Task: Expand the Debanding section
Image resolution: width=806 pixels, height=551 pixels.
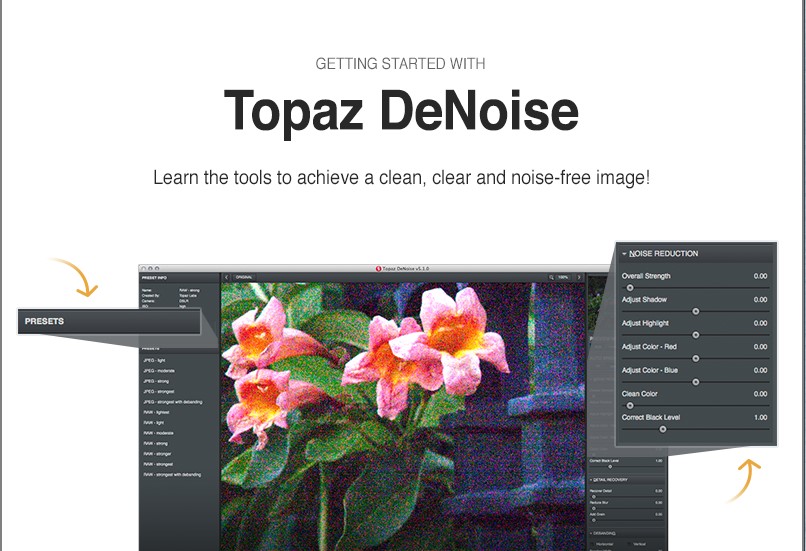Action: [592, 533]
